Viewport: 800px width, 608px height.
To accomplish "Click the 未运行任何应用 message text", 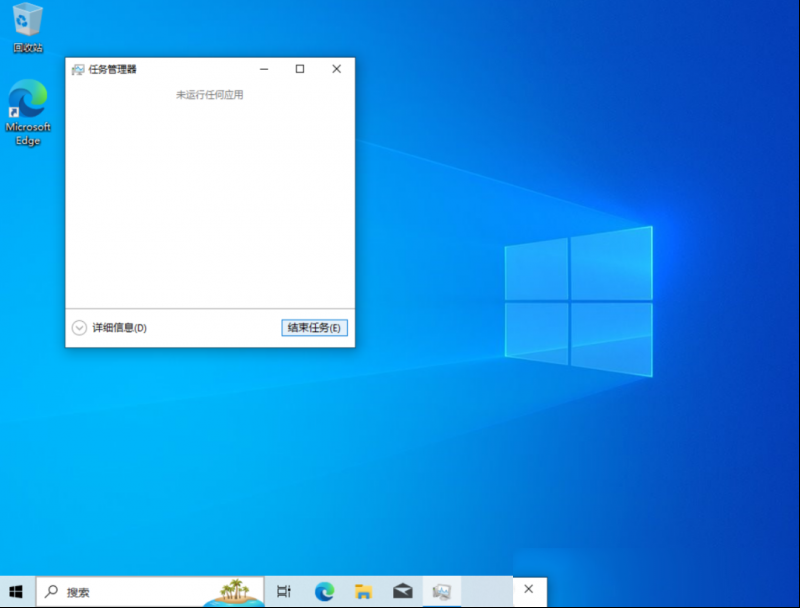I will click(210, 95).
